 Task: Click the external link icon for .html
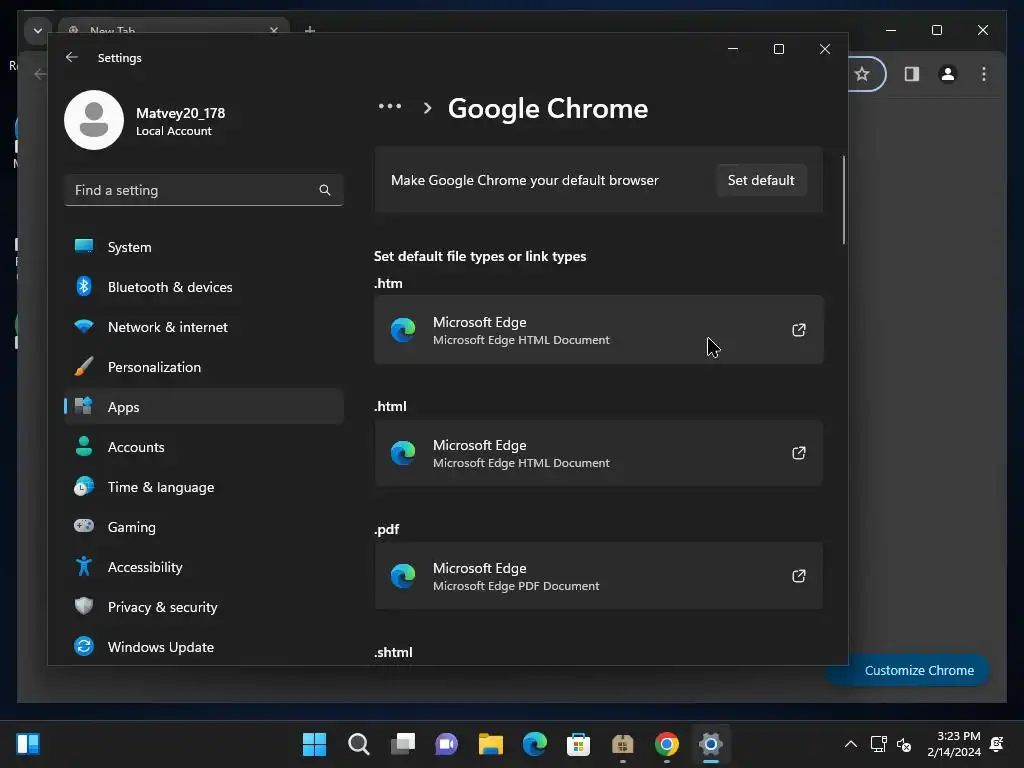click(x=798, y=453)
